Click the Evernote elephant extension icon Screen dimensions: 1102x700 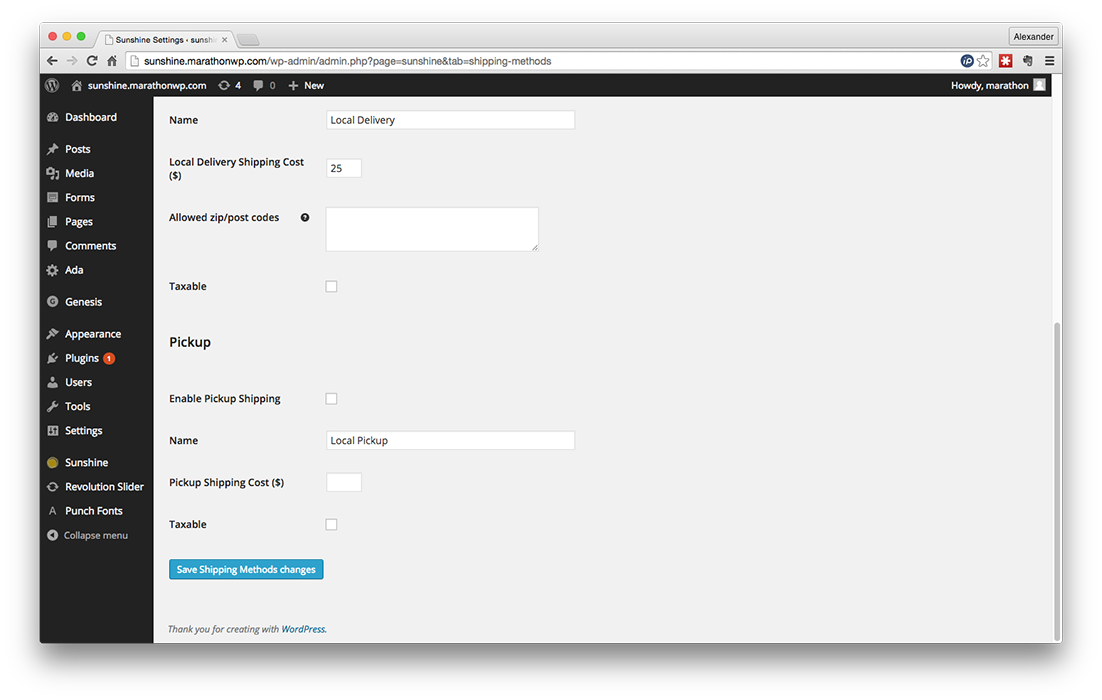[x=1028, y=61]
